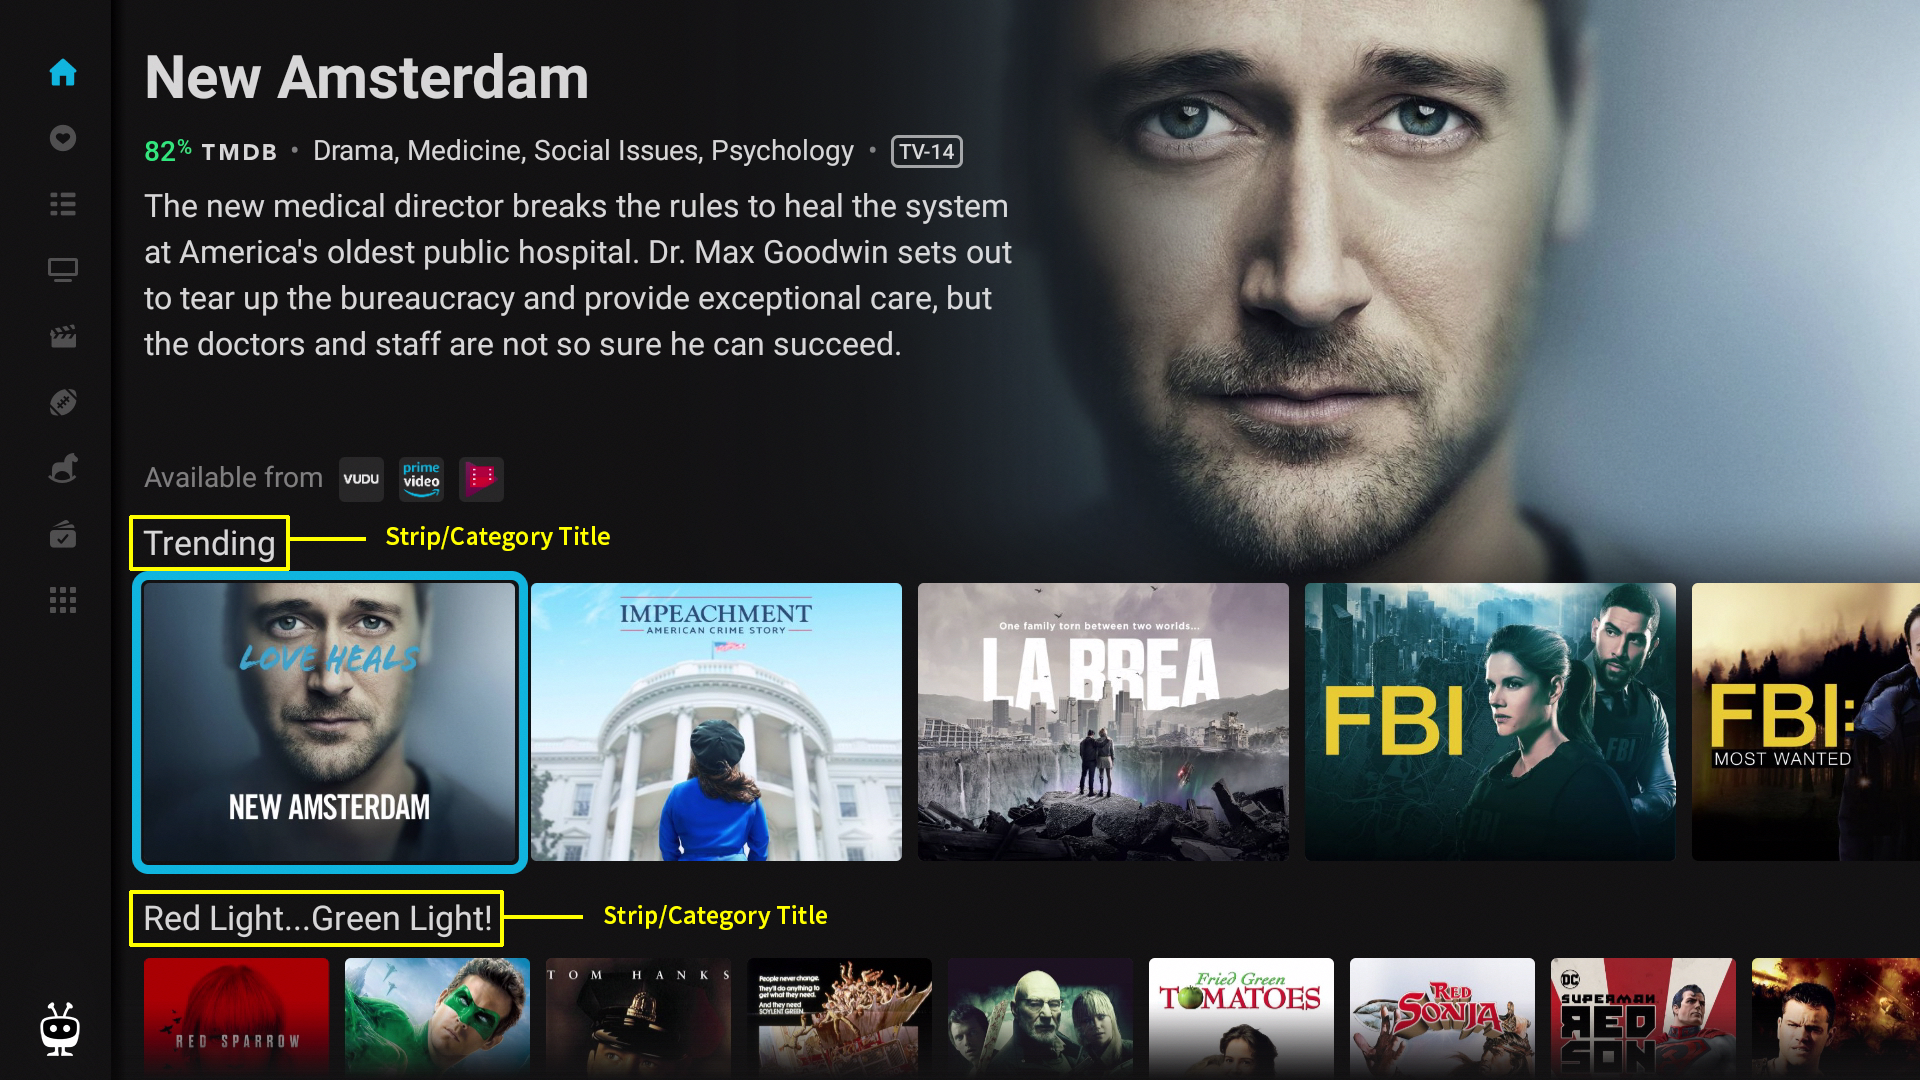Select the Fried Green Tomatoes poster
The width and height of the screenshot is (1920, 1080).
pyautogui.click(x=1241, y=1018)
